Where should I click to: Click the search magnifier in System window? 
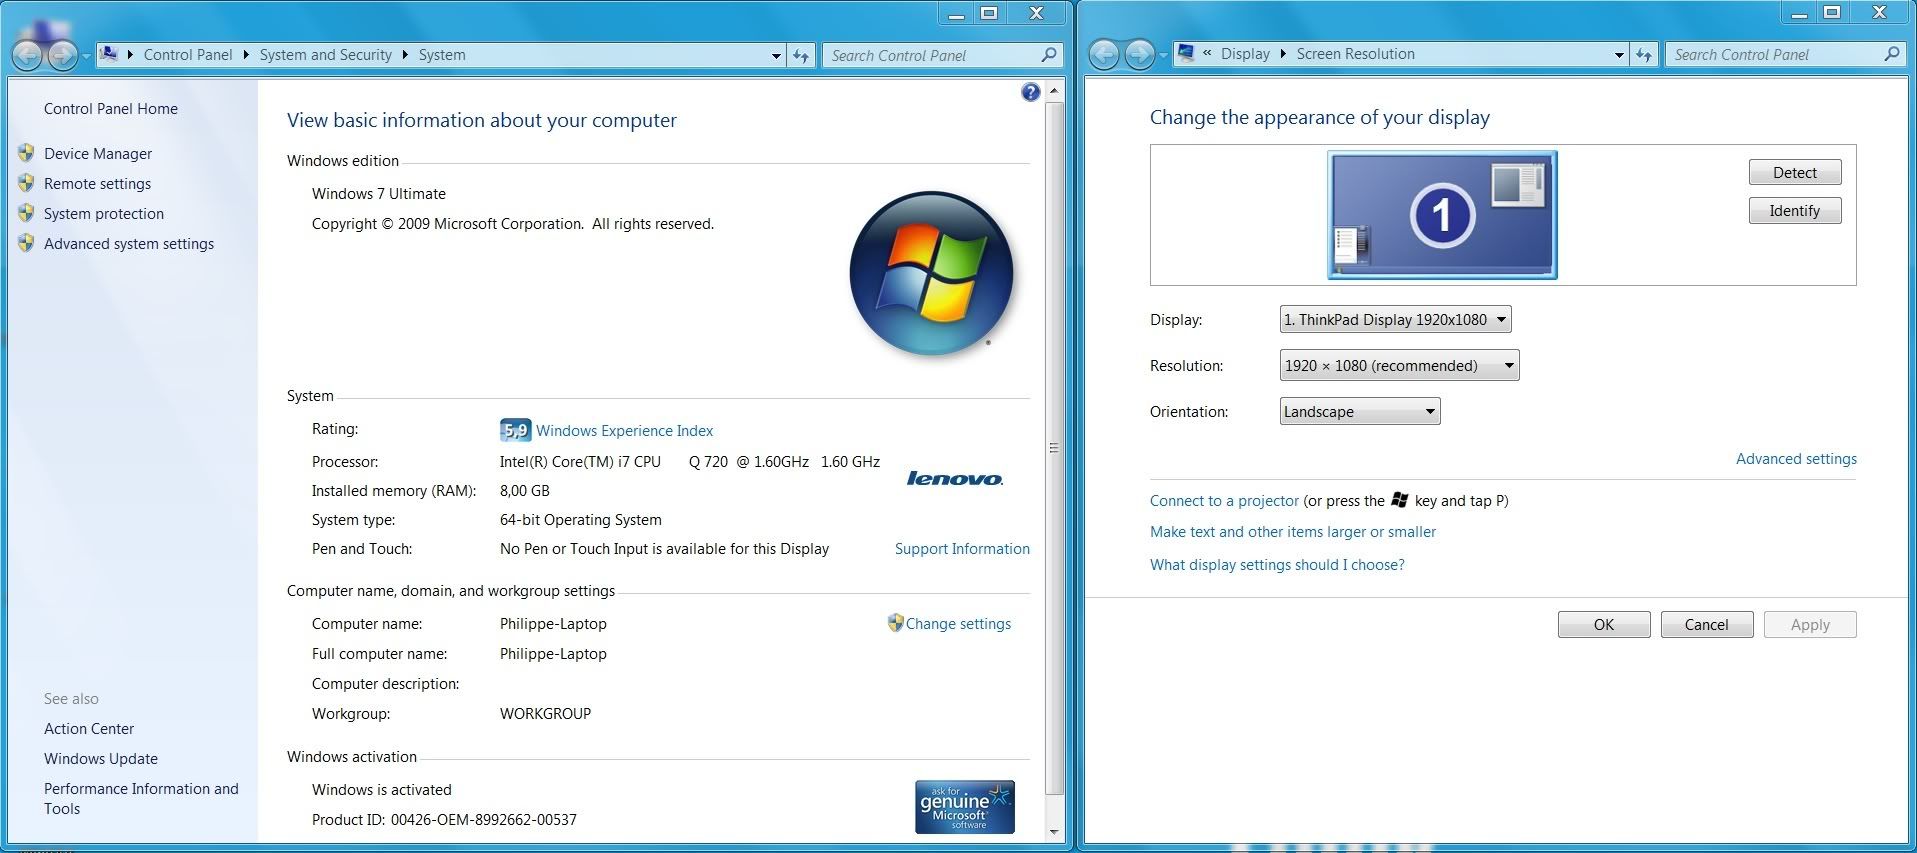[1048, 55]
